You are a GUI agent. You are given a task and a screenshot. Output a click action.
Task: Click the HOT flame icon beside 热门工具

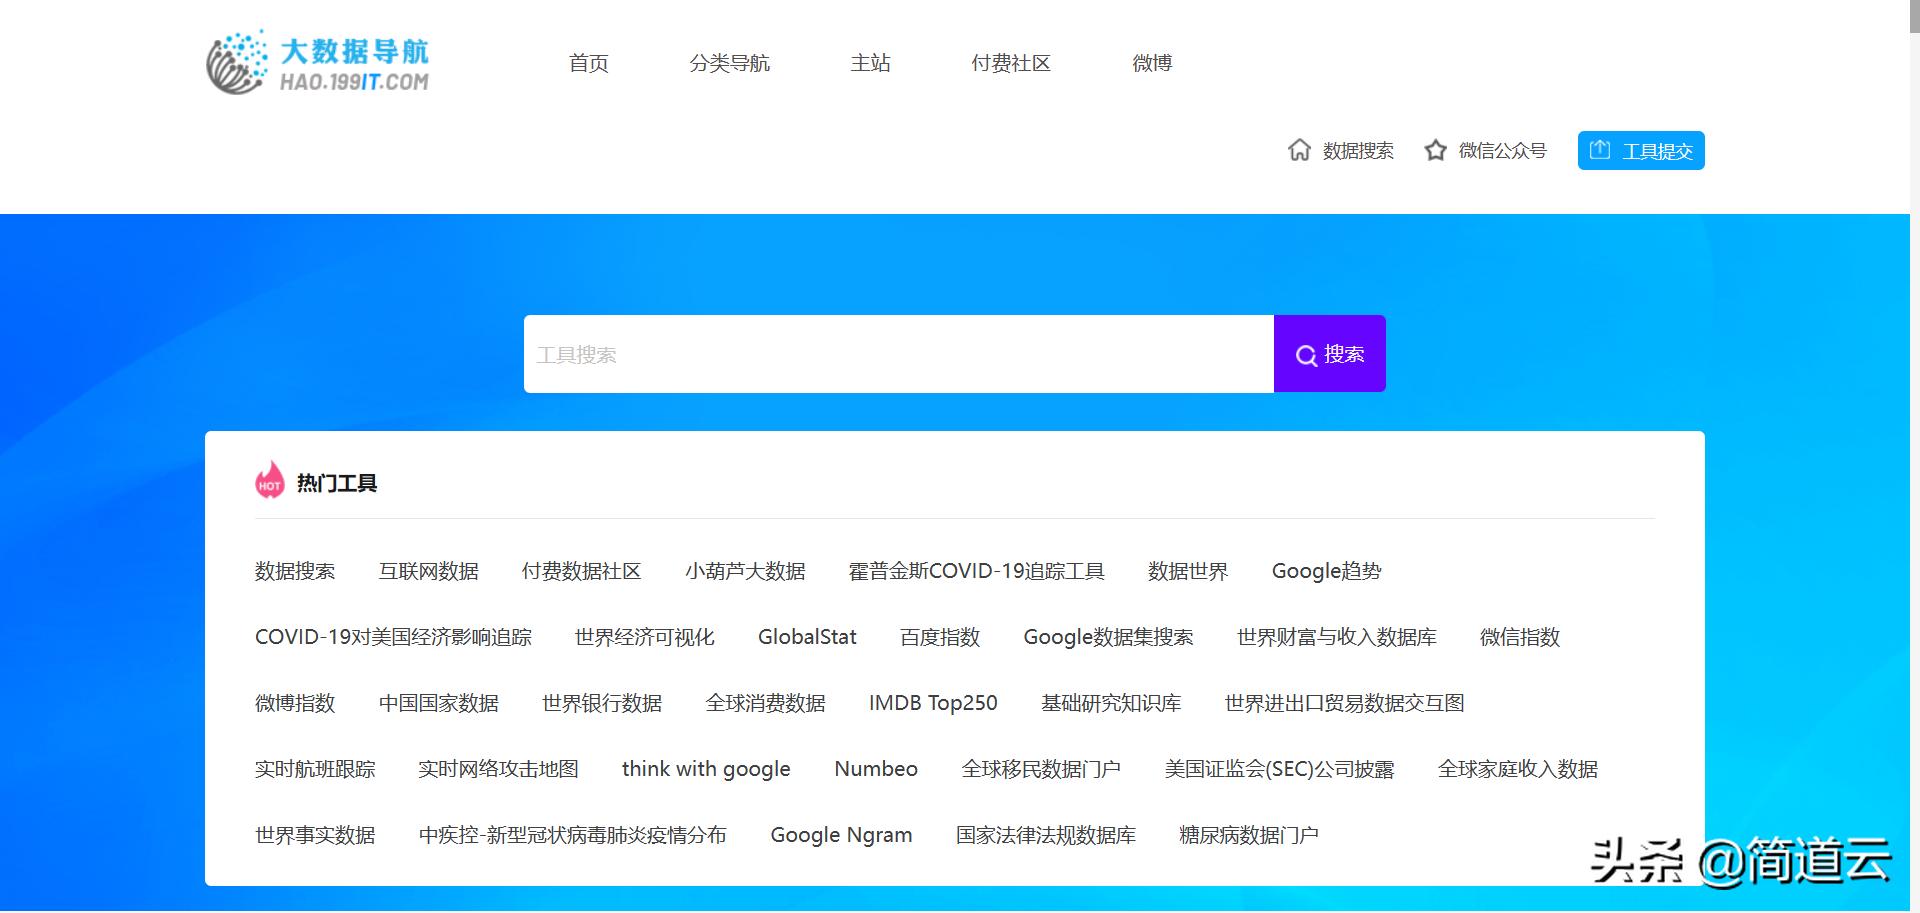tap(268, 481)
